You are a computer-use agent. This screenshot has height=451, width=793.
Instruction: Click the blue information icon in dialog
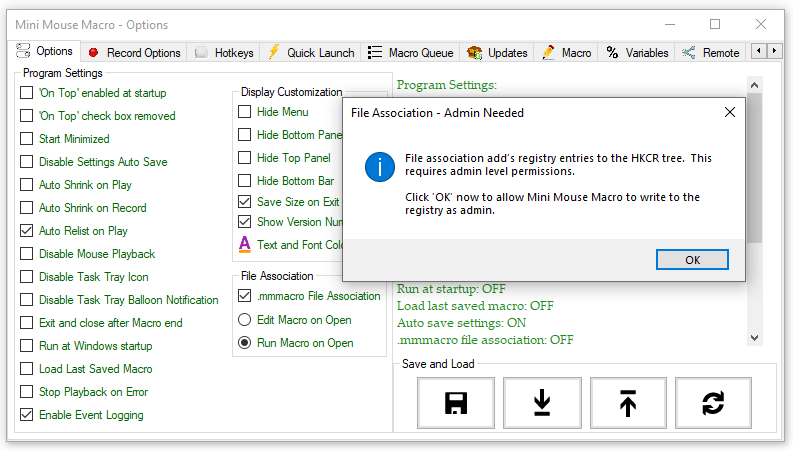(380, 167)
